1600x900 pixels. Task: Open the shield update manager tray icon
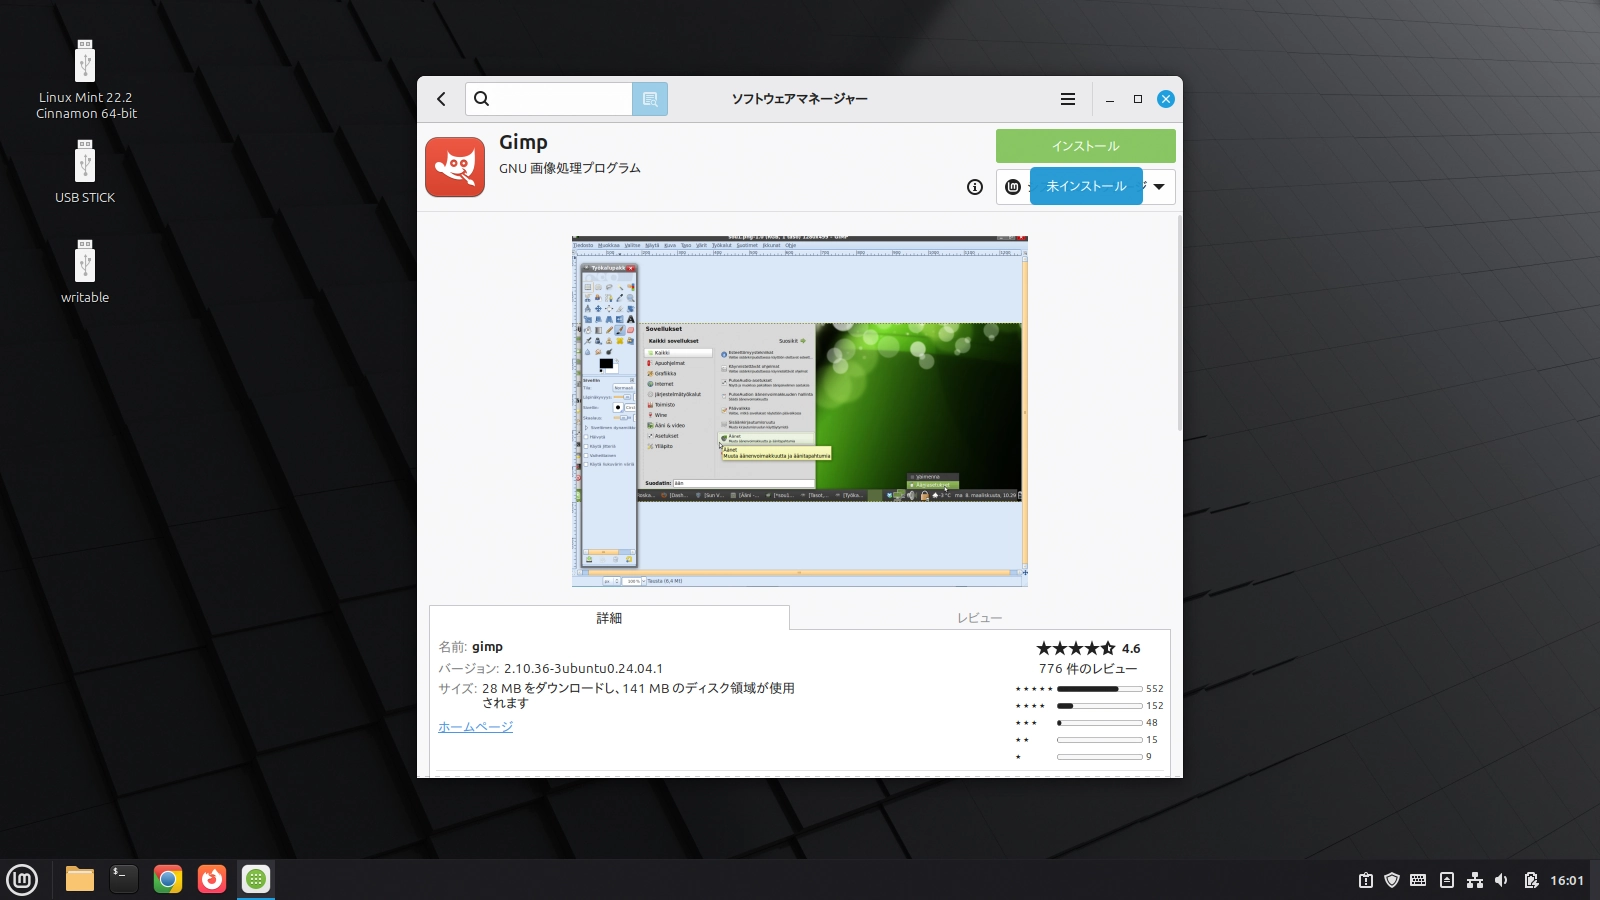1392,880
